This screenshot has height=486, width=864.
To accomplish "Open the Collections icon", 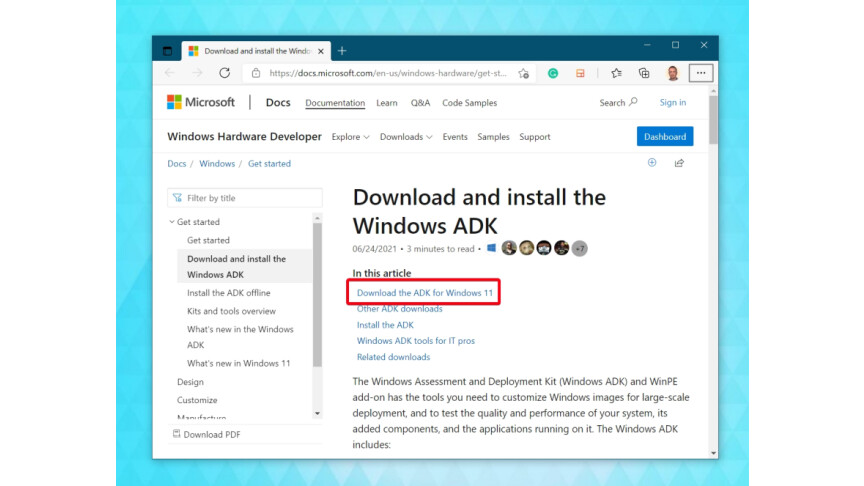I will coord(644,73).
